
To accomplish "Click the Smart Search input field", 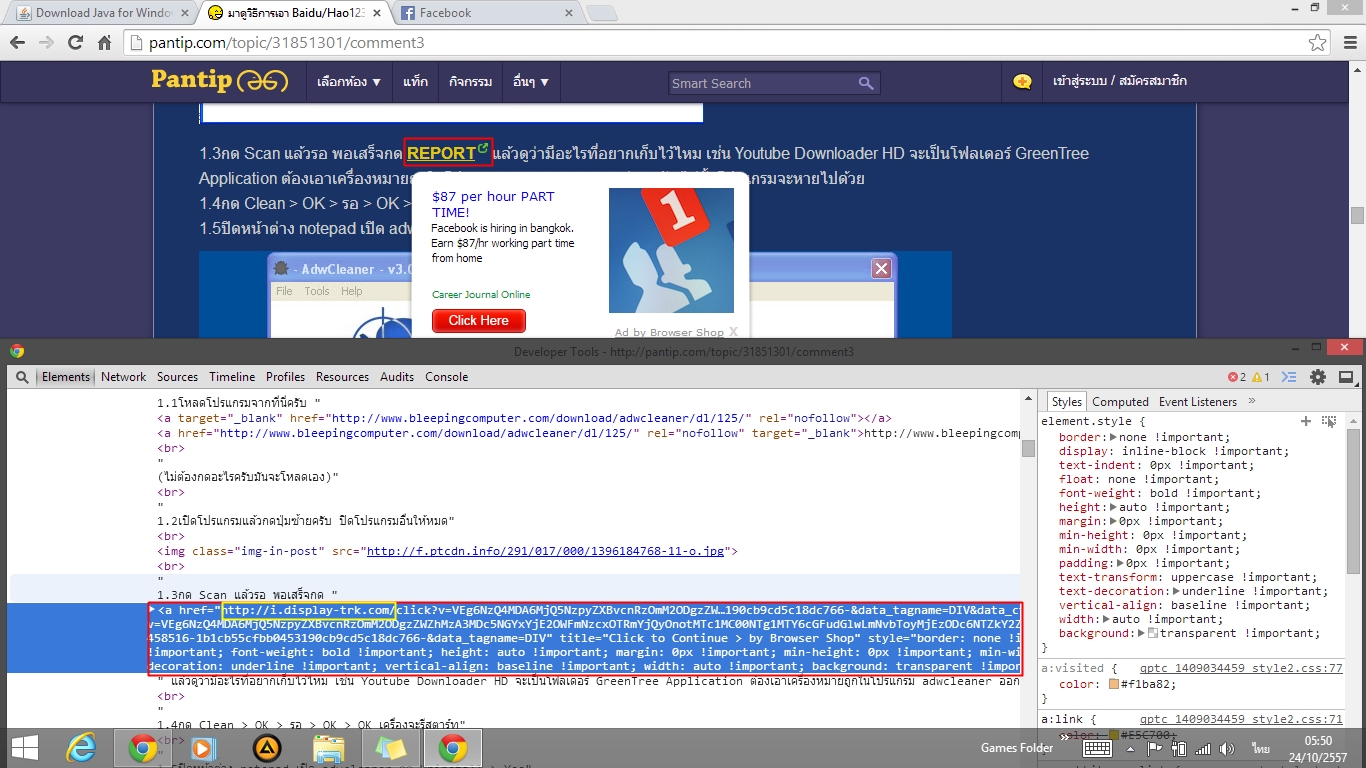I will [x=764, y=83].
